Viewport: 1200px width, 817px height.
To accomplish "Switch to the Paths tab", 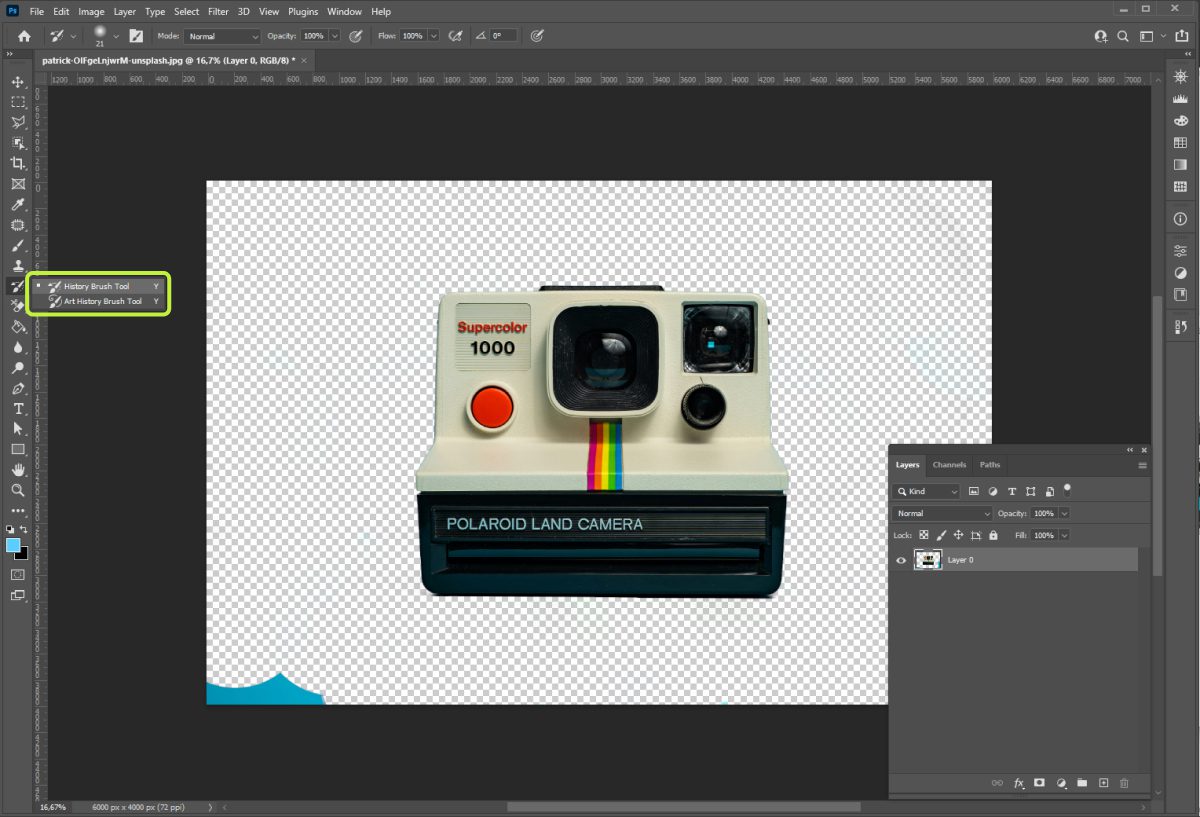I will coord(990,465).
